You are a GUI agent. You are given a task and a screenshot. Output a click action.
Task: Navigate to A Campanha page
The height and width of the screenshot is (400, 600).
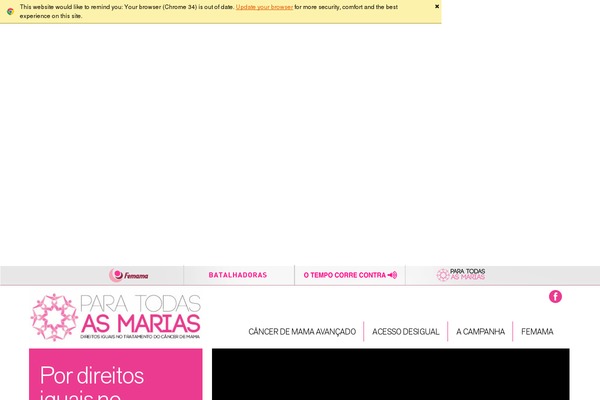pos(480,331)
